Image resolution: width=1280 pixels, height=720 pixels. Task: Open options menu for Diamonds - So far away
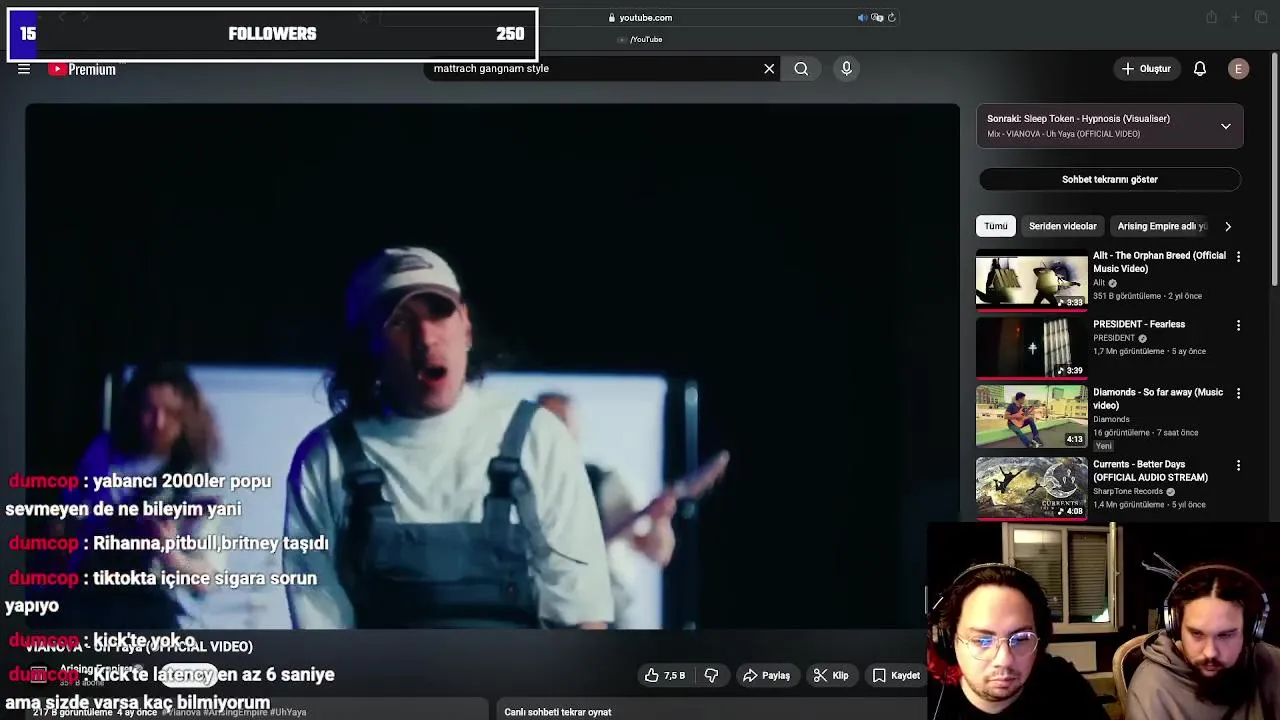coord(1238,394)
